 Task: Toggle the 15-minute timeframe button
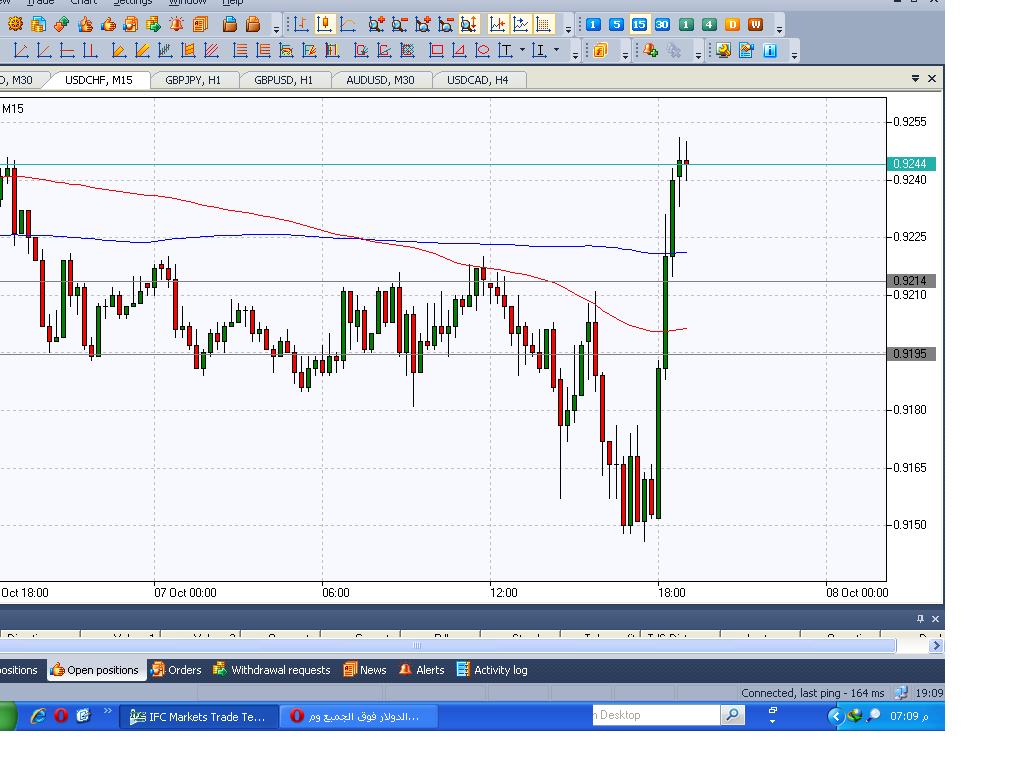click(x=638, y=25)
